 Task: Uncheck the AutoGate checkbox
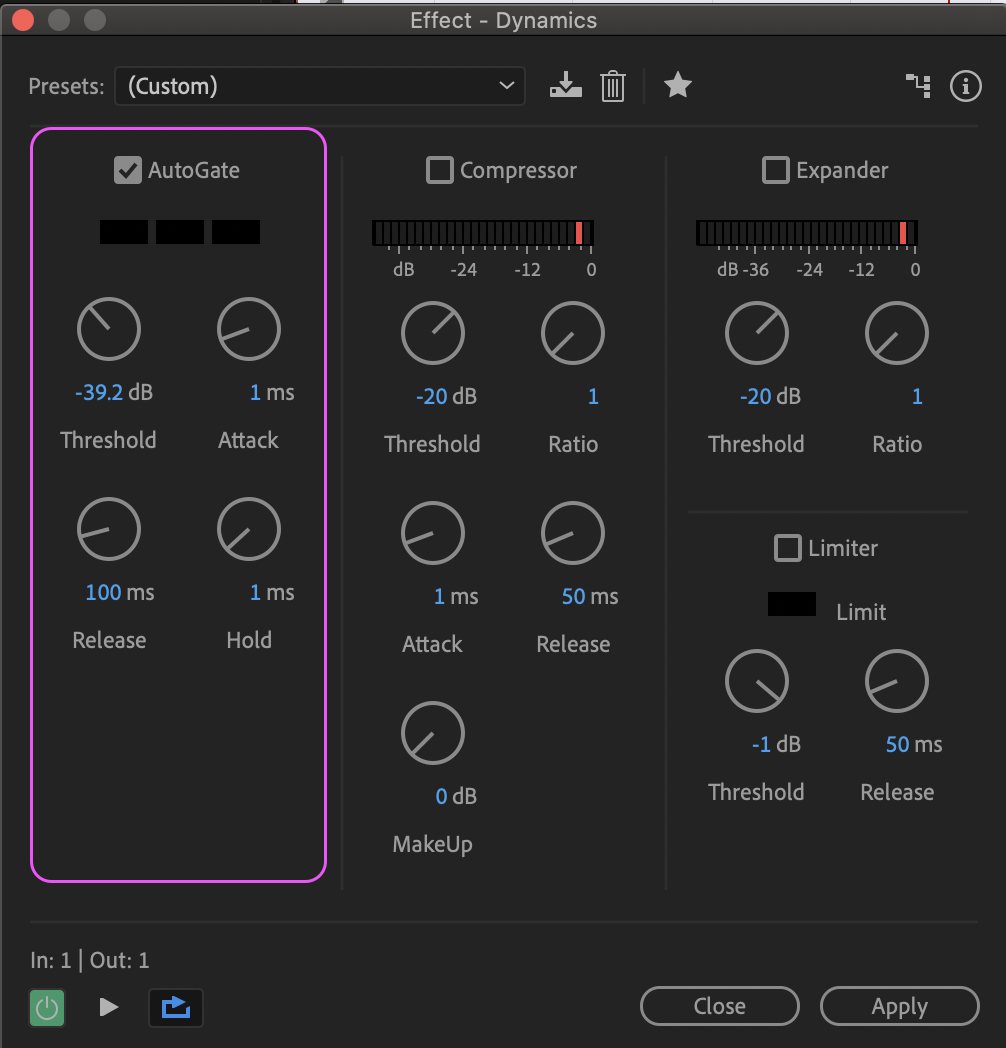pyautogui.click(x=128, y=170)
